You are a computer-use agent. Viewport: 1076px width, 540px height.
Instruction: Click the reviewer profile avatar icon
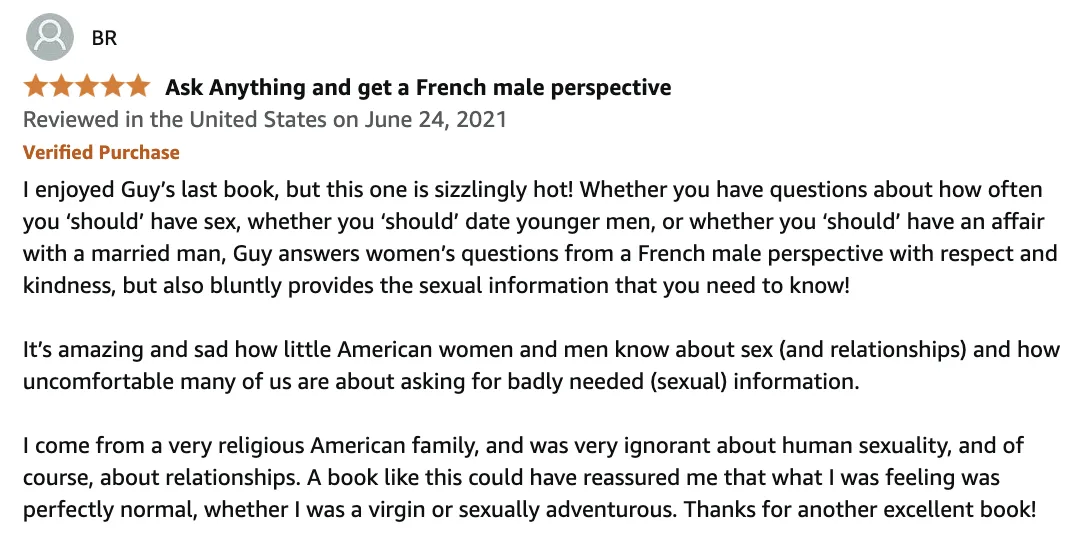coord(50,37)
